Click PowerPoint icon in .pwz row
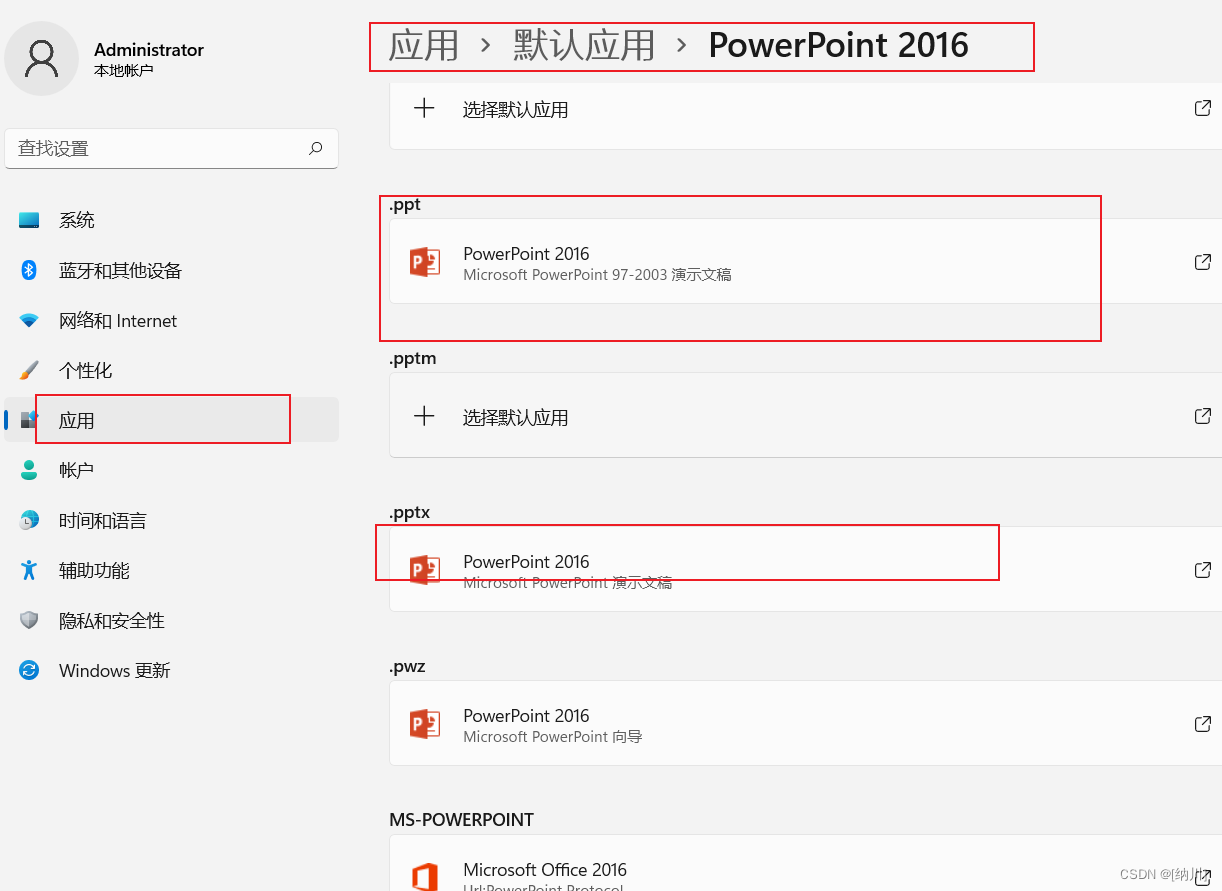 coord(425,724)
